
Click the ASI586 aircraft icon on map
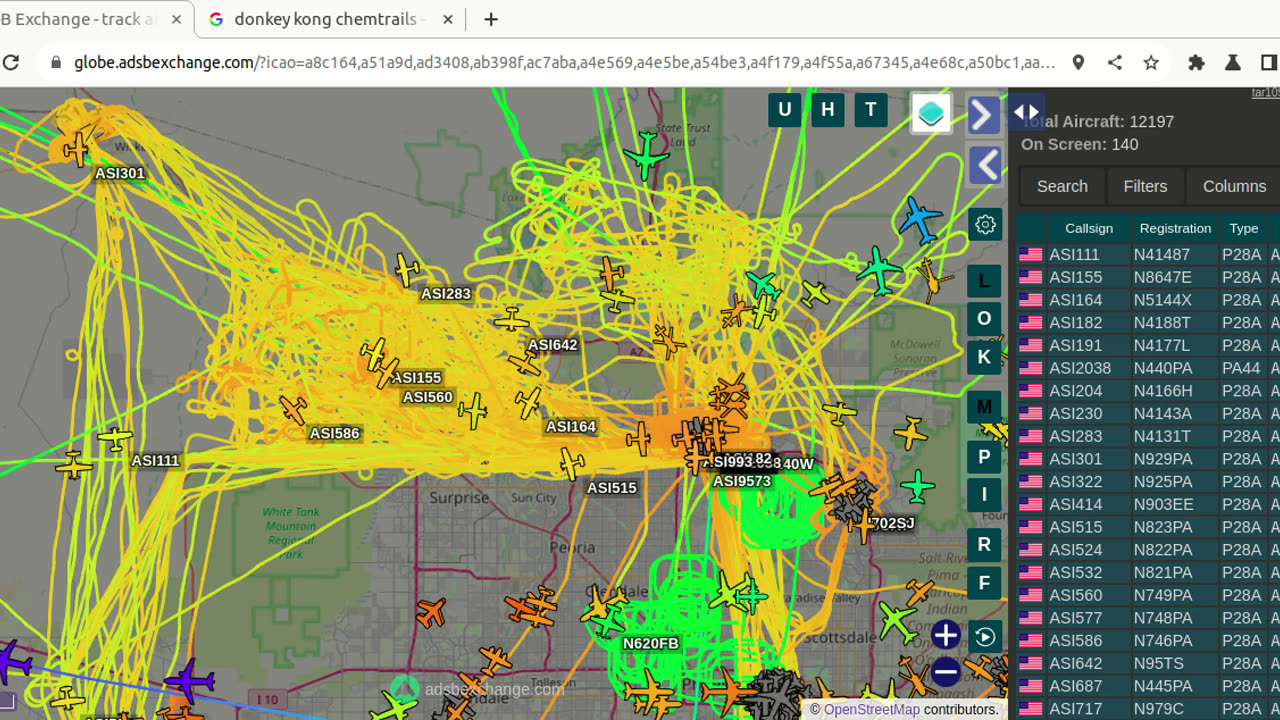click(293, 409)
